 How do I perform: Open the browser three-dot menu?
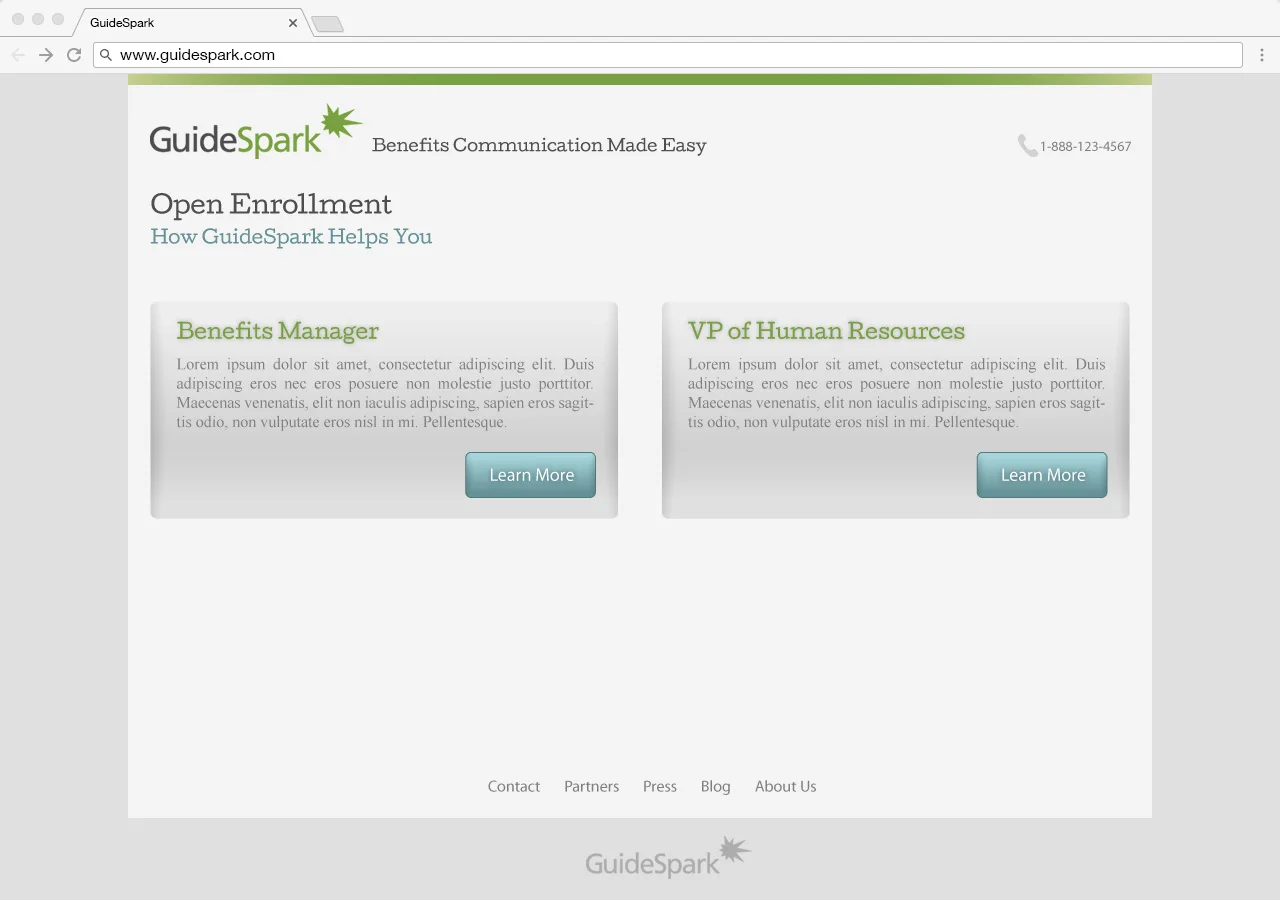pos(1262,55)
